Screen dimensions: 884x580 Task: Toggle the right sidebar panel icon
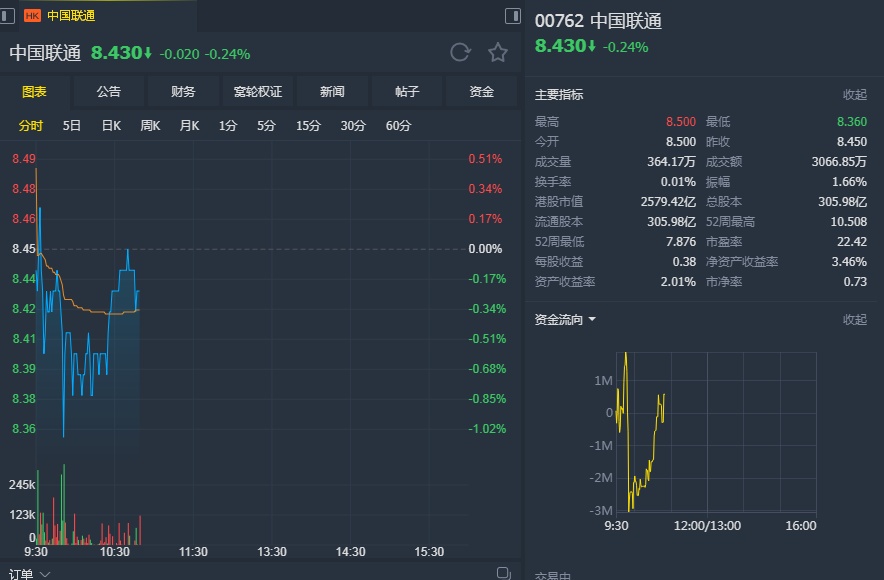[x=513, y=15]
